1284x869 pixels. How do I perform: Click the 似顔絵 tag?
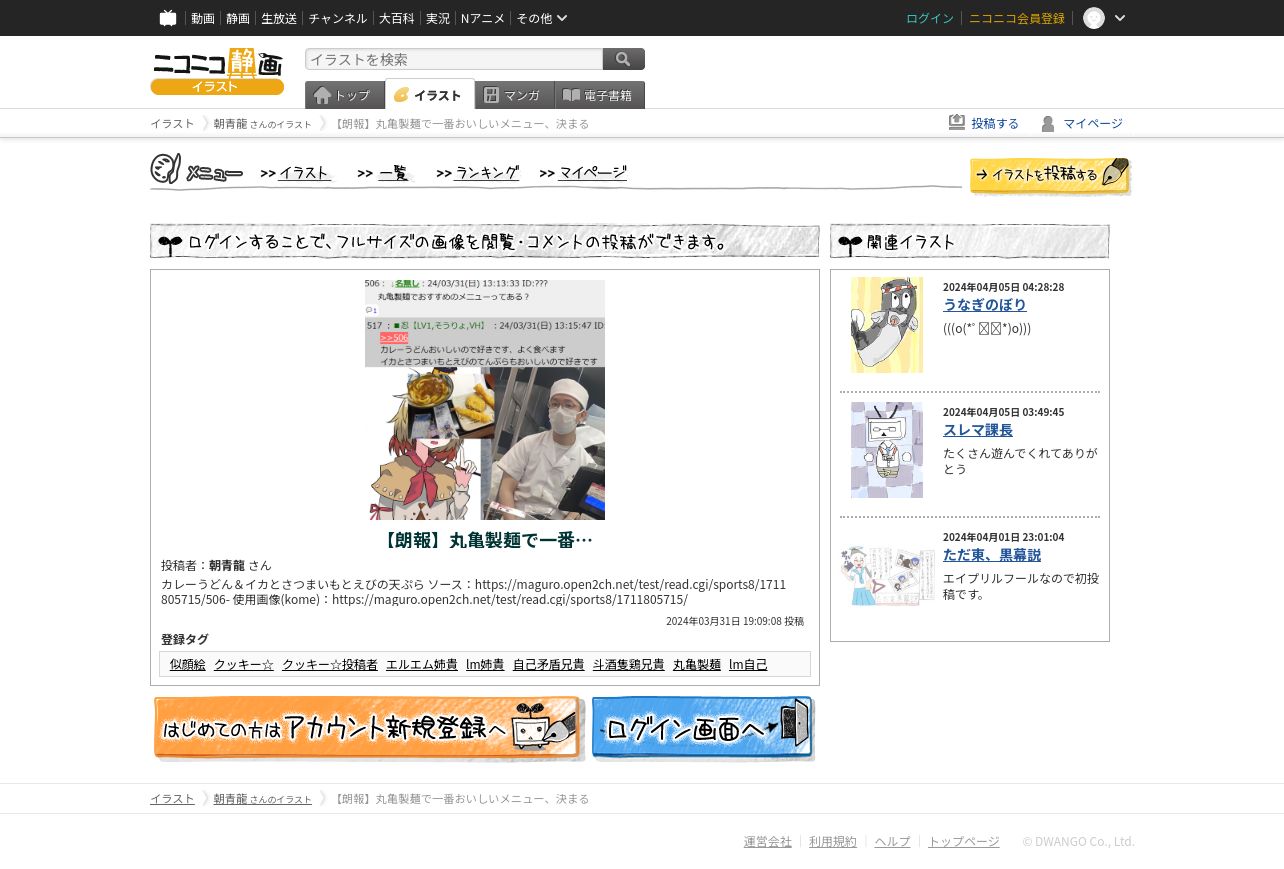[188, 664]
